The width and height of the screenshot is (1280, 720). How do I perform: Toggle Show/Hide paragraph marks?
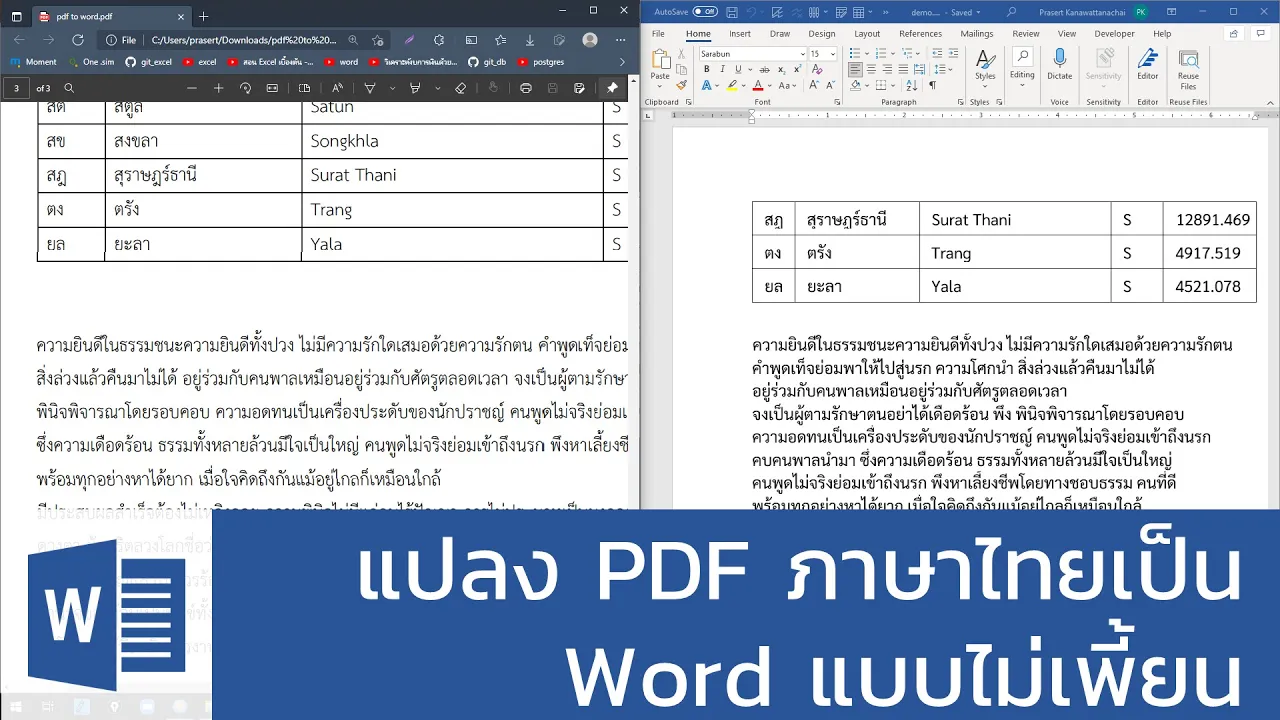point(932,85)
